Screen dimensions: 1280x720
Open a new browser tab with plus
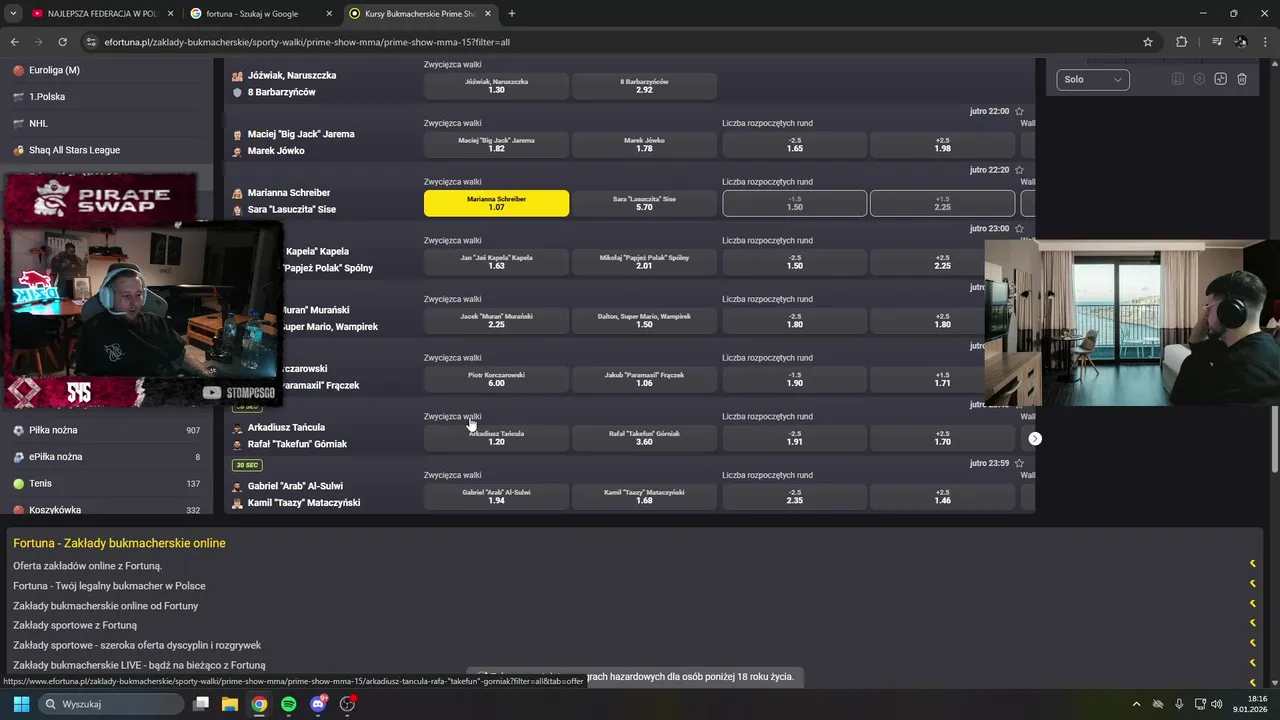tap(512, 14)
